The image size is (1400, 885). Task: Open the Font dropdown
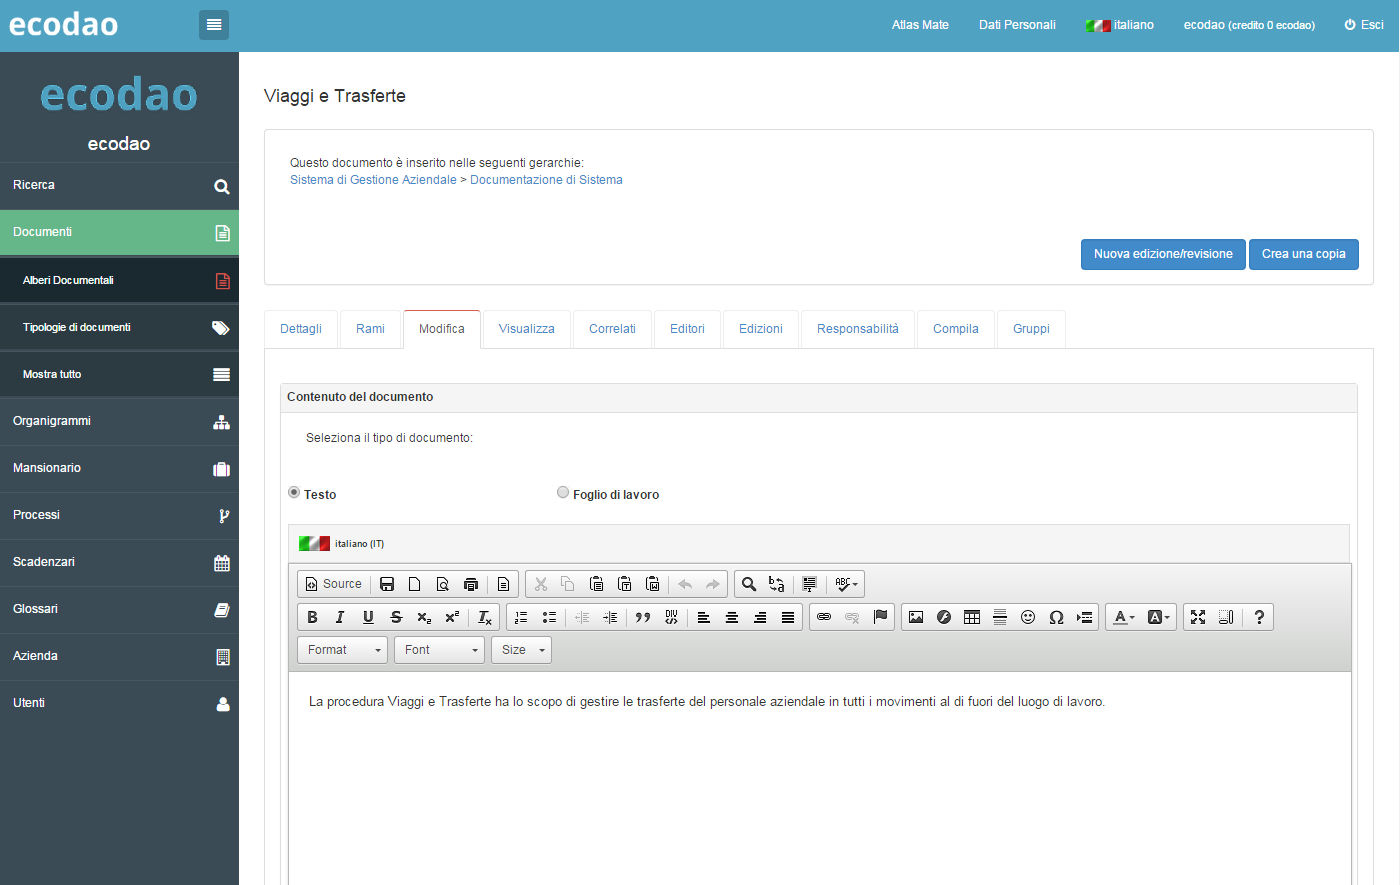pos(439,650)
